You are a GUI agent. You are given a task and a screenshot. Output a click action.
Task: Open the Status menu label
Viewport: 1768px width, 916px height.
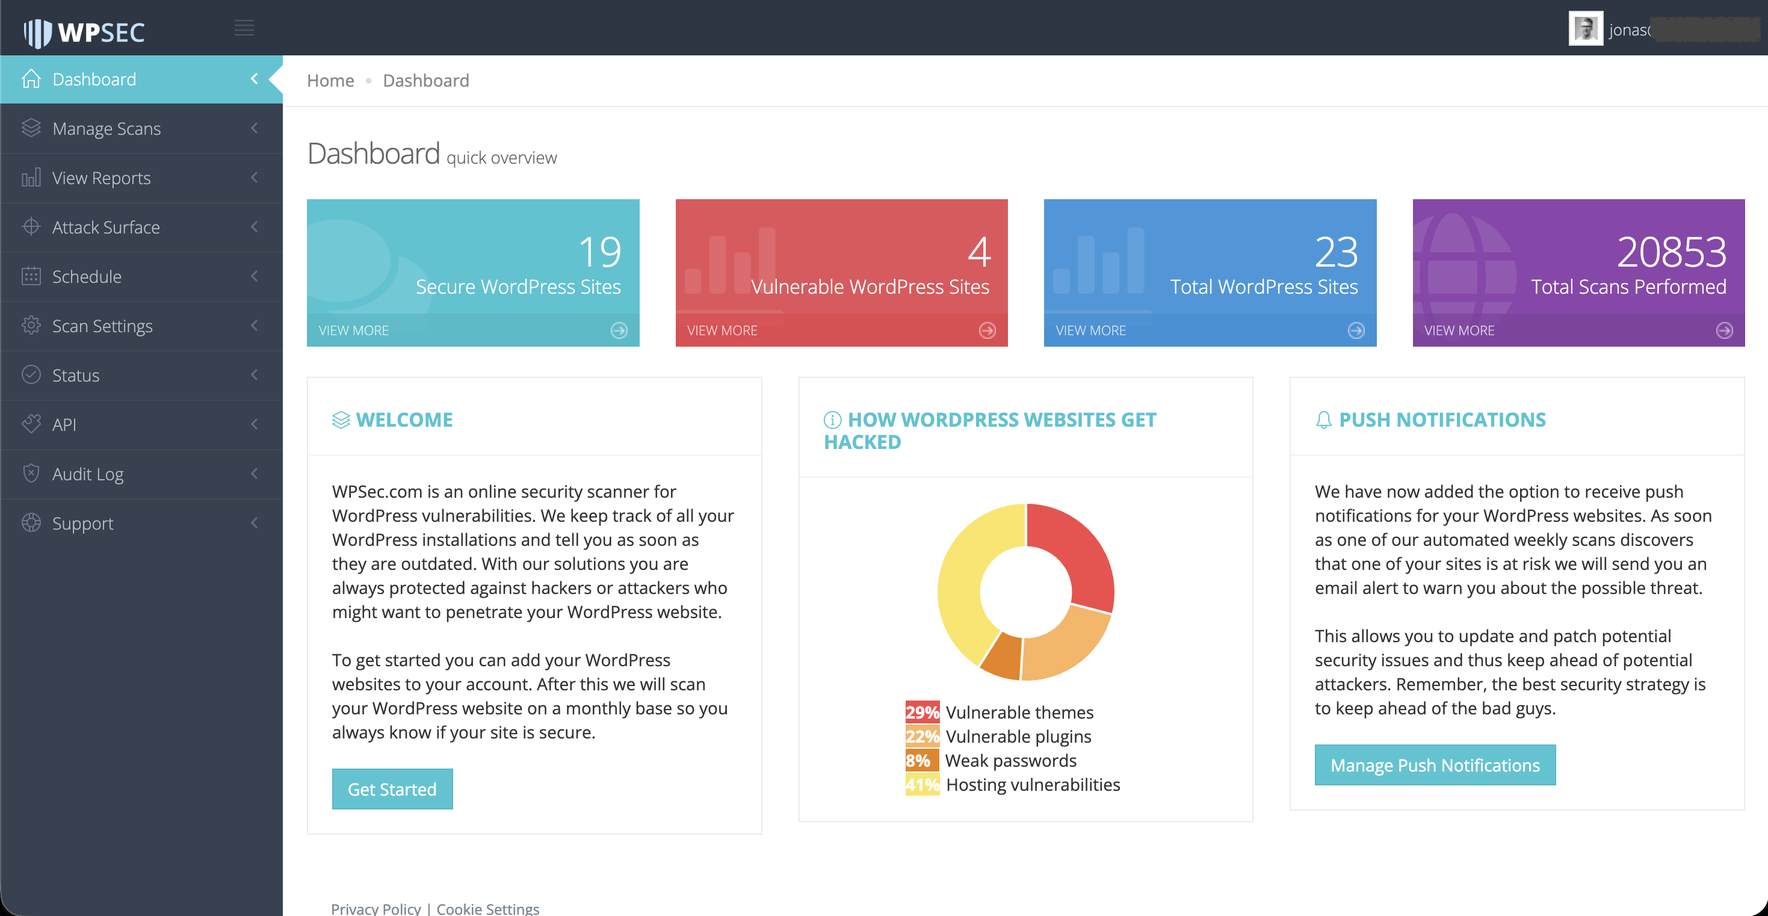[76, 375]
